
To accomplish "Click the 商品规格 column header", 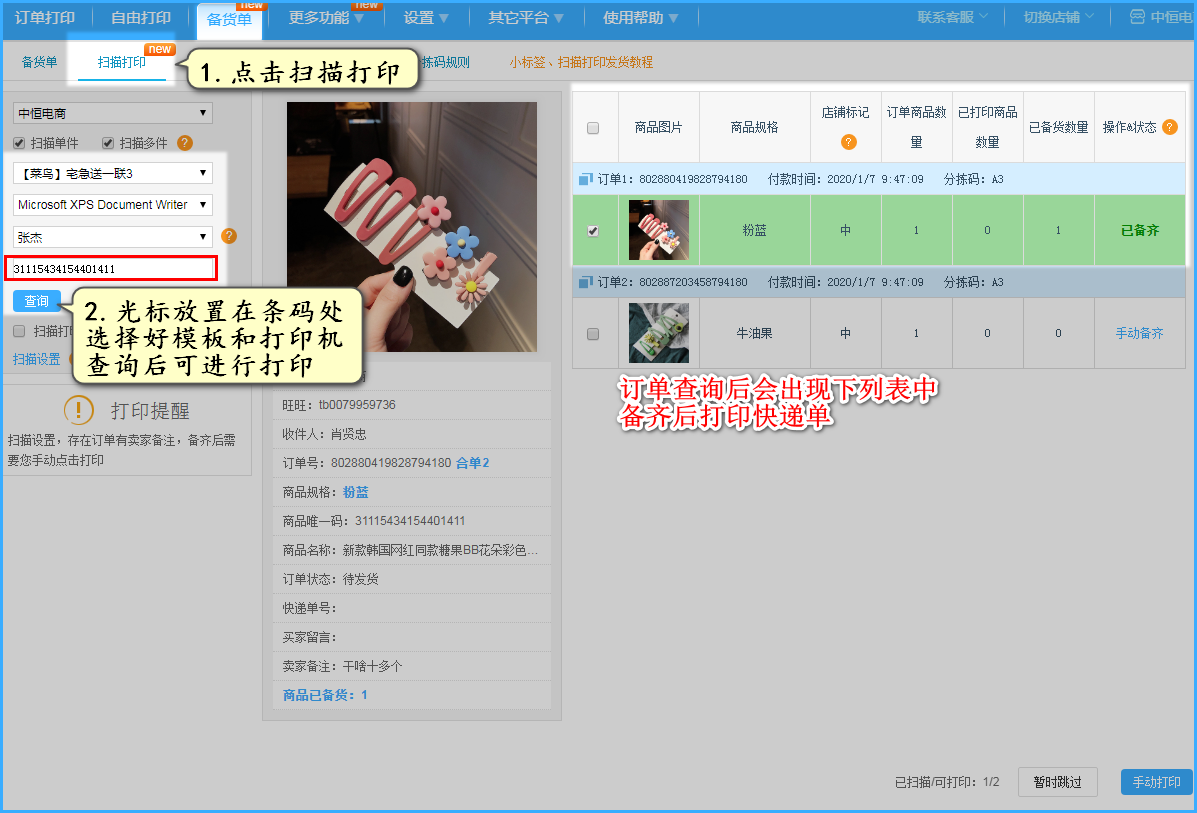I will tap(754, 127).
